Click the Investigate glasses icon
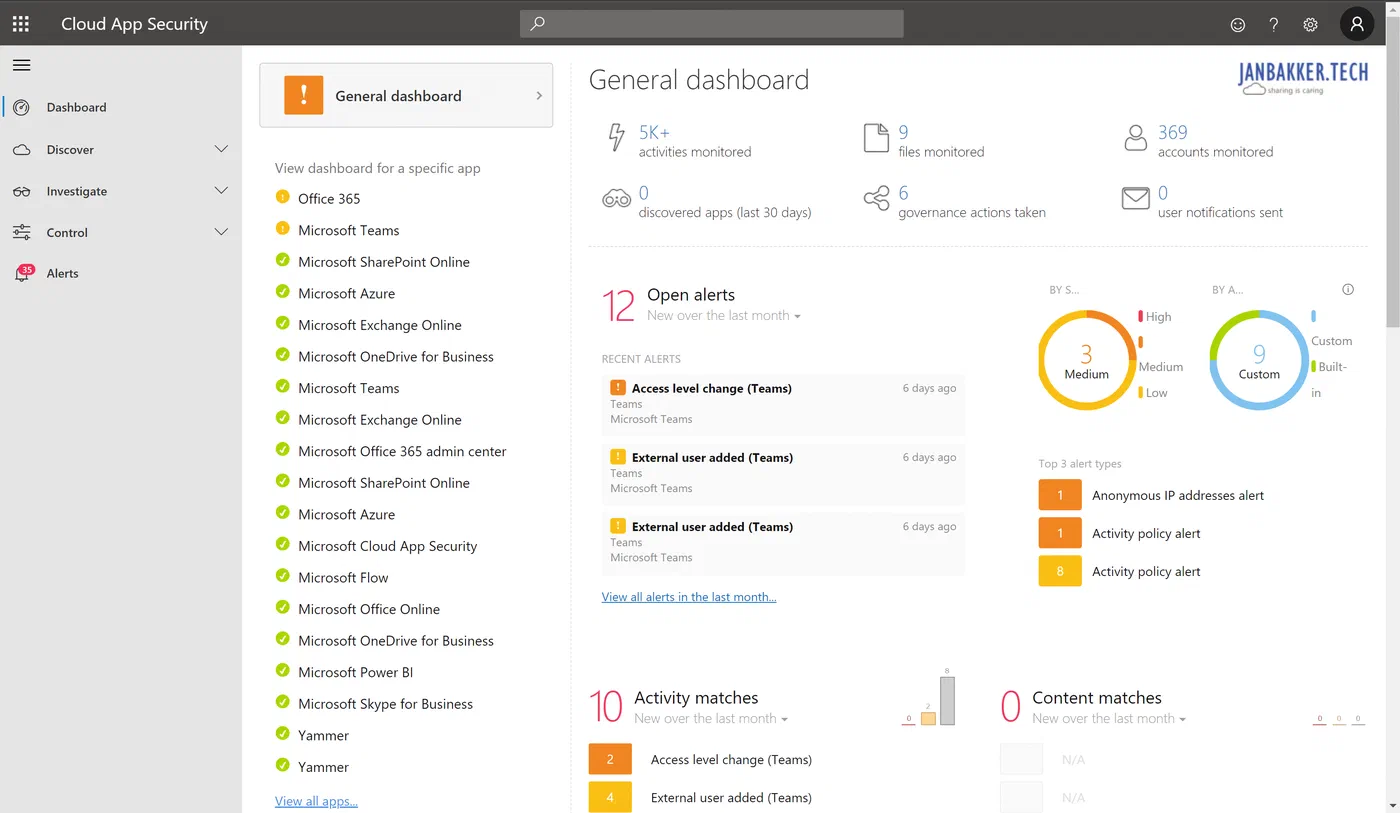The image size is (1400, 813). coord(21,191)
